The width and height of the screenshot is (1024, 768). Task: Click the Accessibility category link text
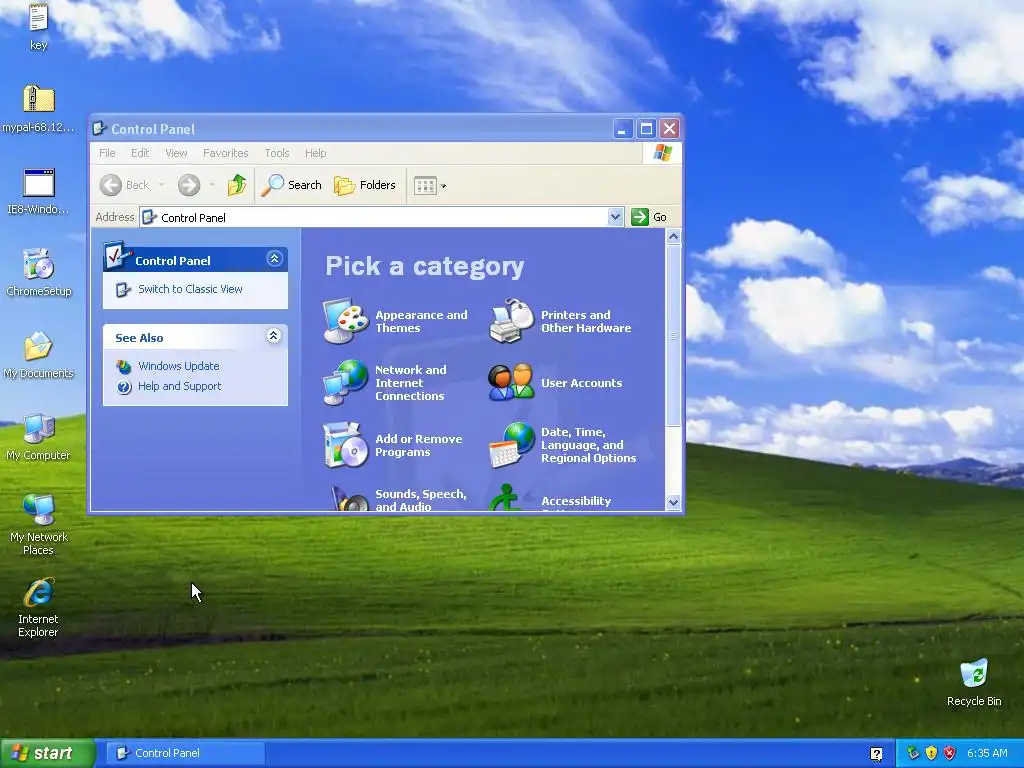576,501
